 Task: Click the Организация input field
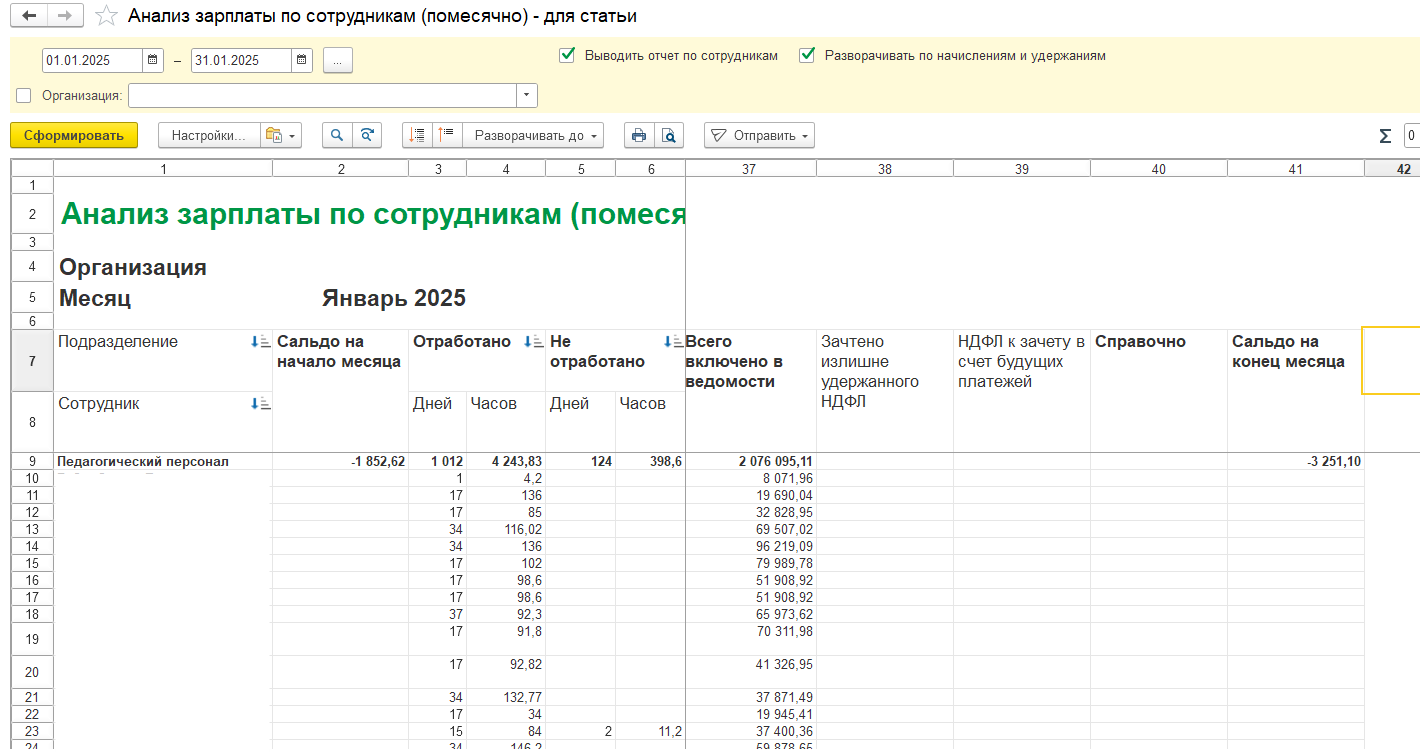pyautogui.click(x=322, y=95)
